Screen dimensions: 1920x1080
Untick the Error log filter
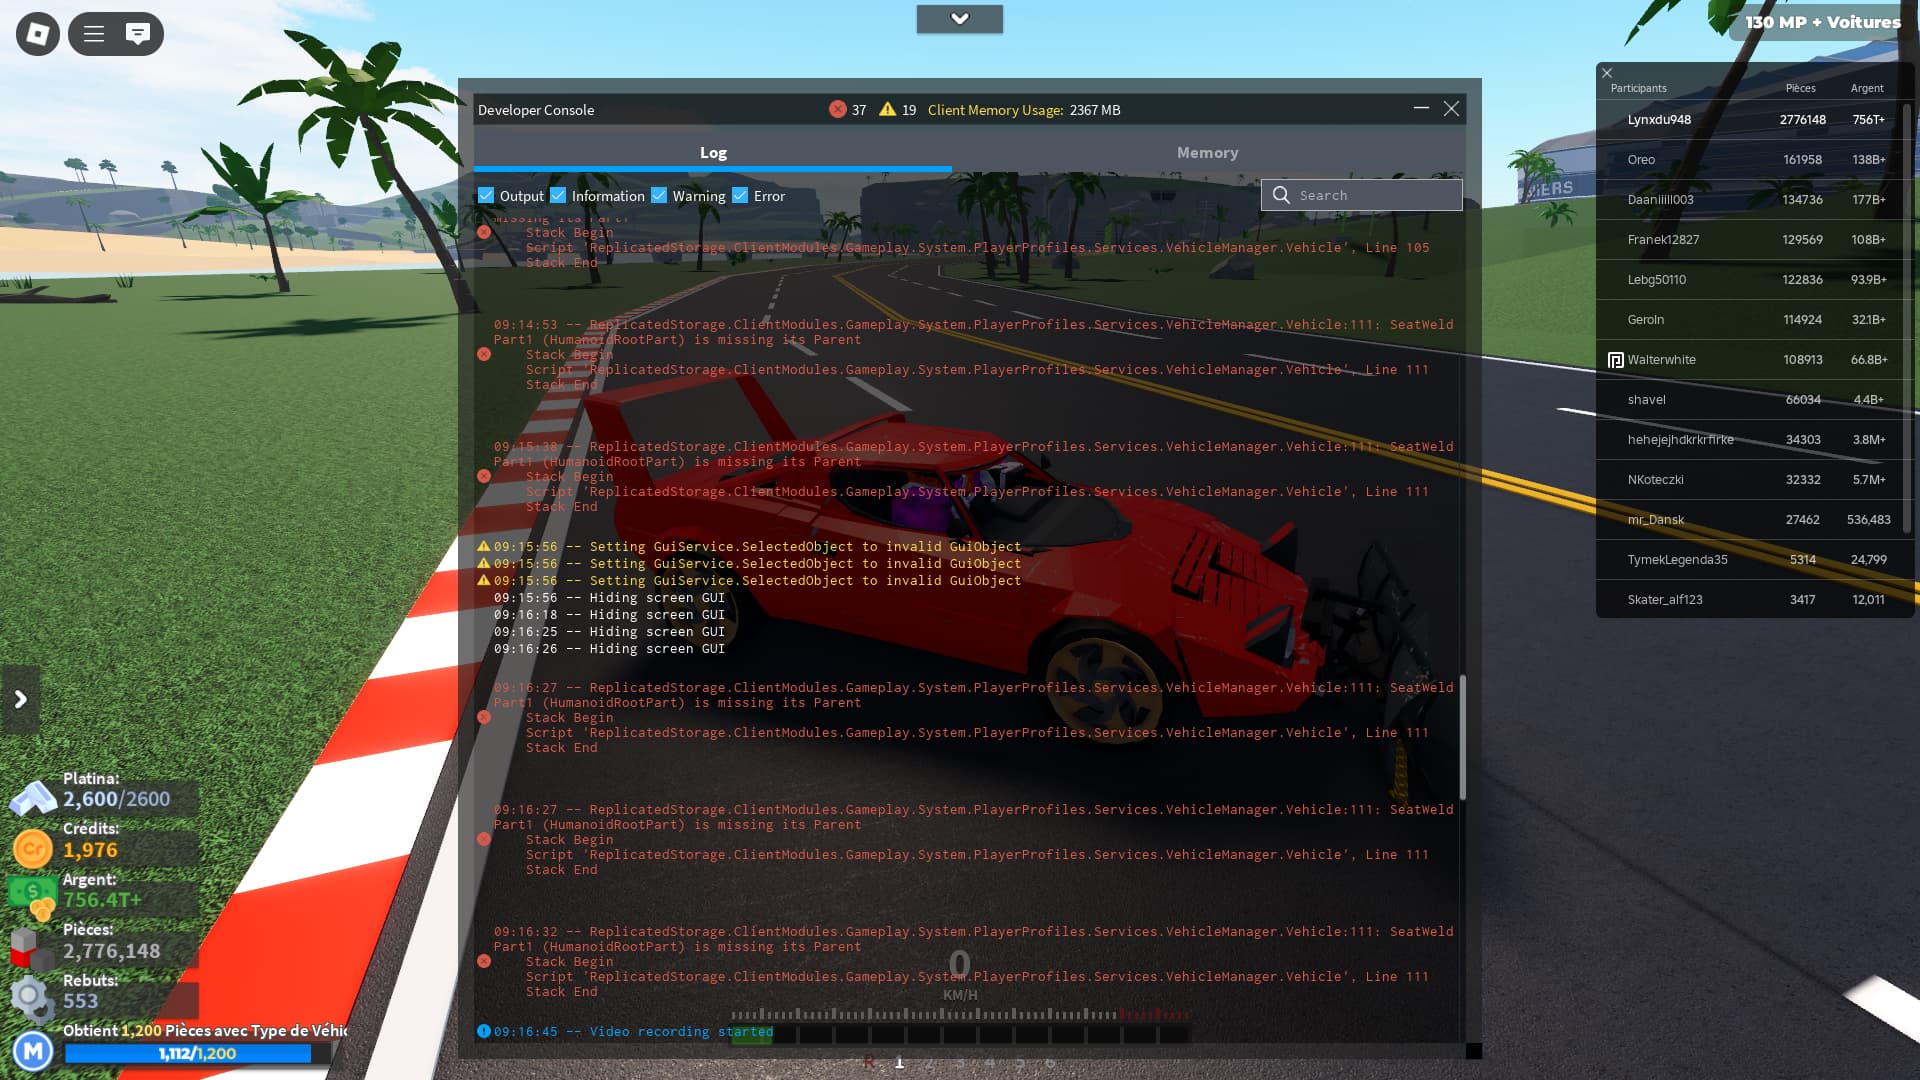(740, 196)
